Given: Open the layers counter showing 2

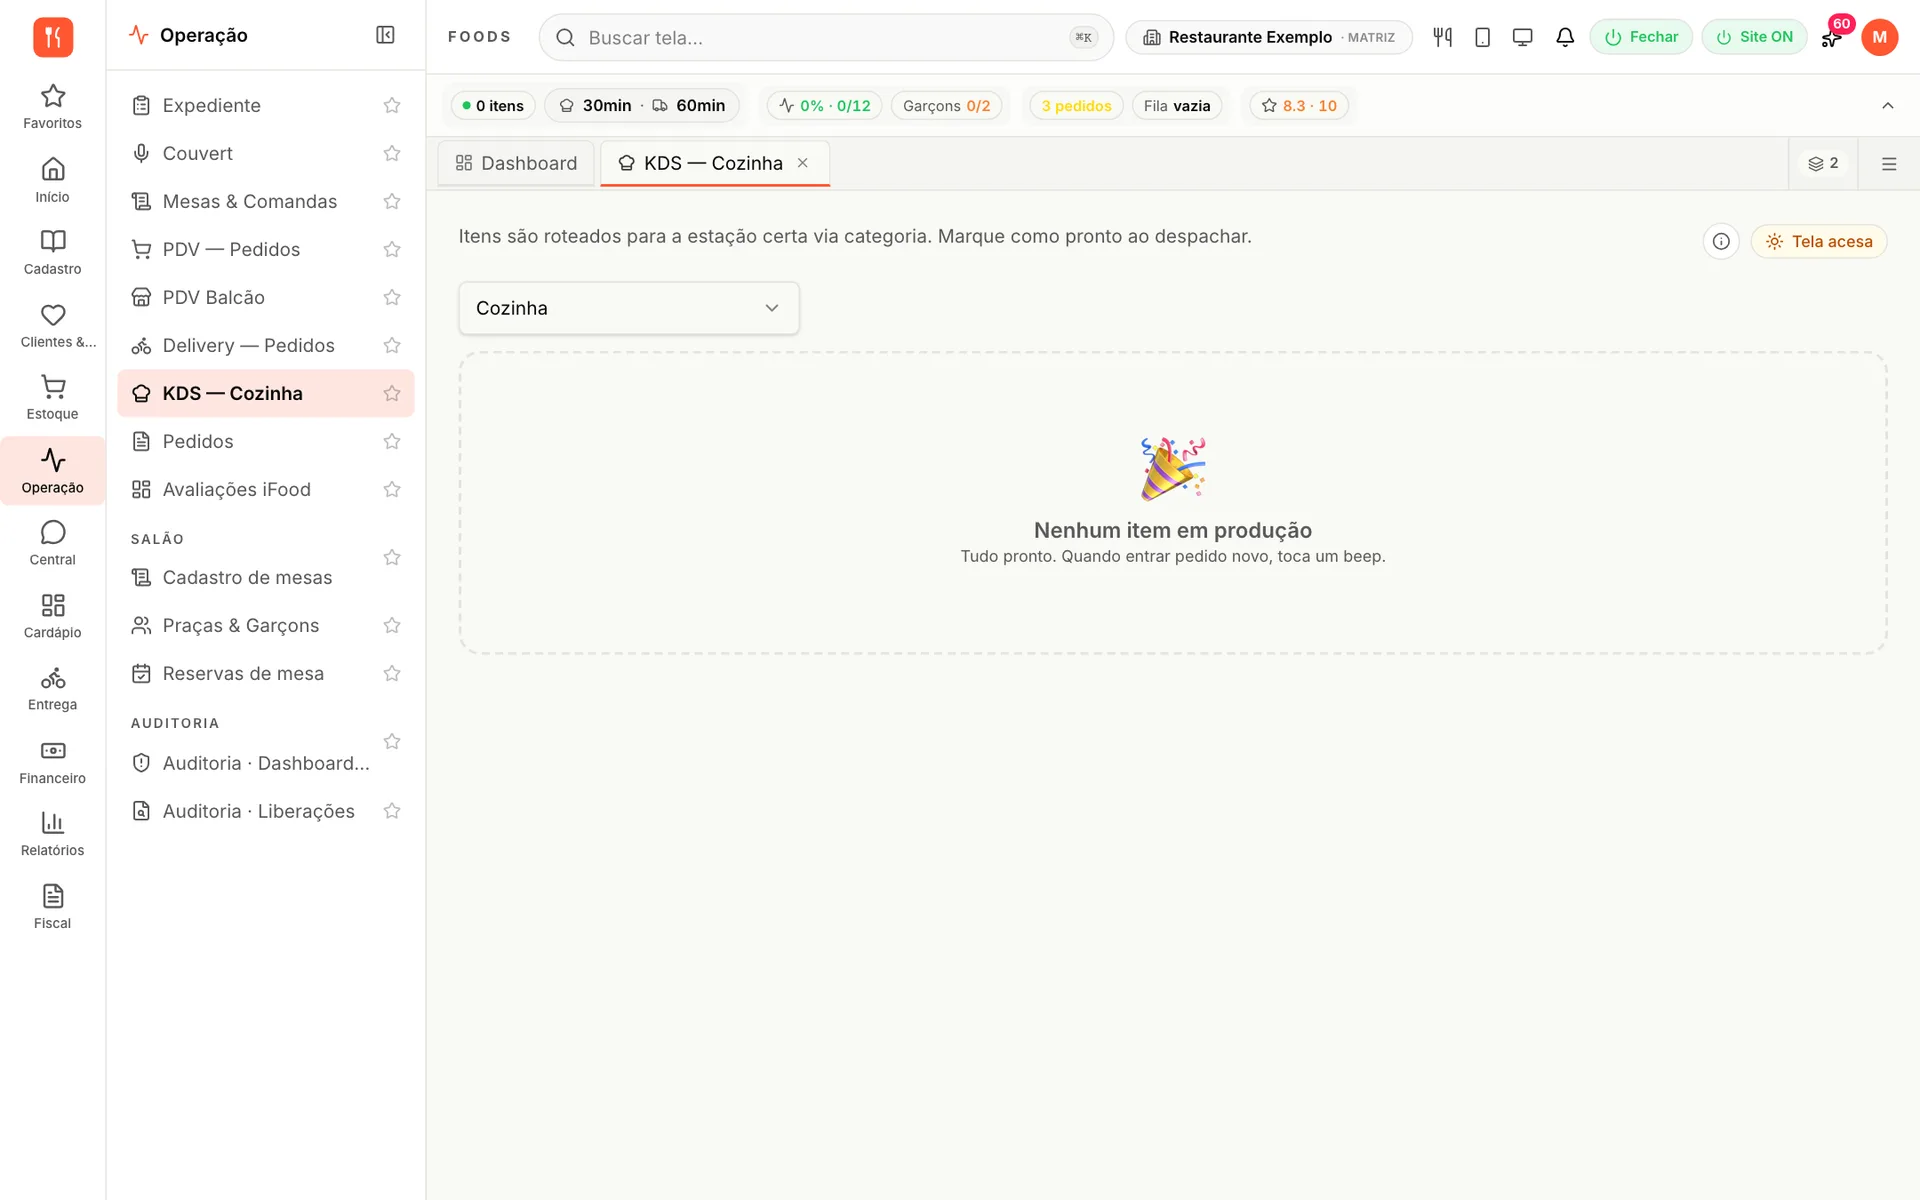Looking at the screenshot, I should click(1823, 163).
